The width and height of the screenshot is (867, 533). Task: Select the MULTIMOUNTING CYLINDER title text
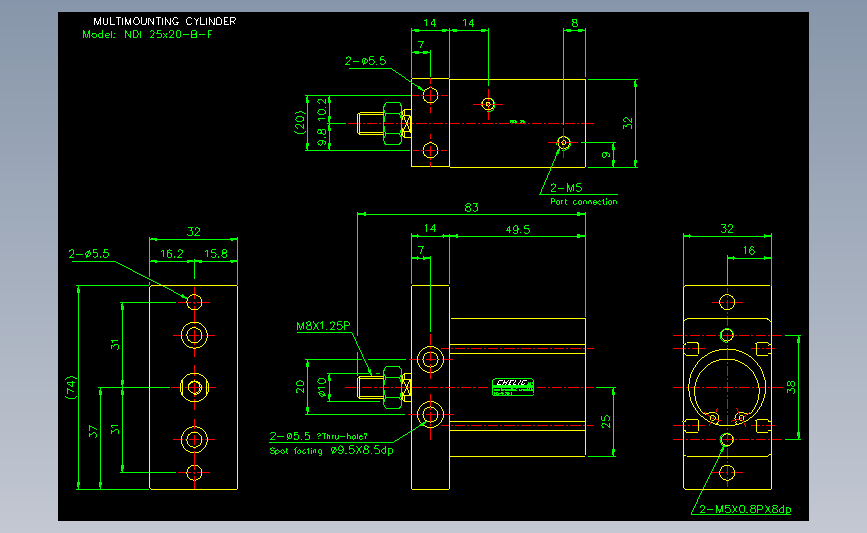pos(164,21)
